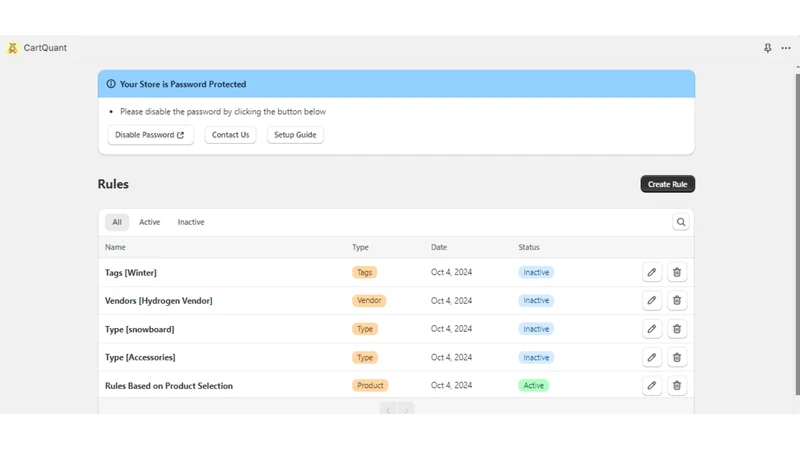The image size is (800, 450).
Task: Click the page vertical scrollbar
Action: [x=797, y=234]
